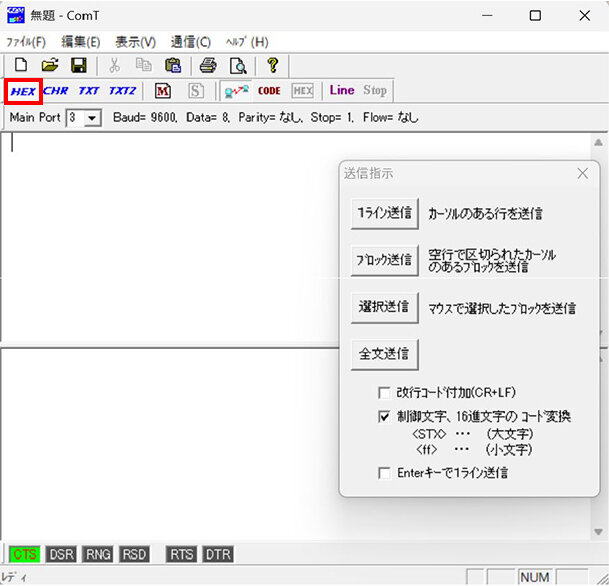Enable Enterキーで1ライン送信 checkbox
This screenshot has width=609, height=586.
point(384,473)
